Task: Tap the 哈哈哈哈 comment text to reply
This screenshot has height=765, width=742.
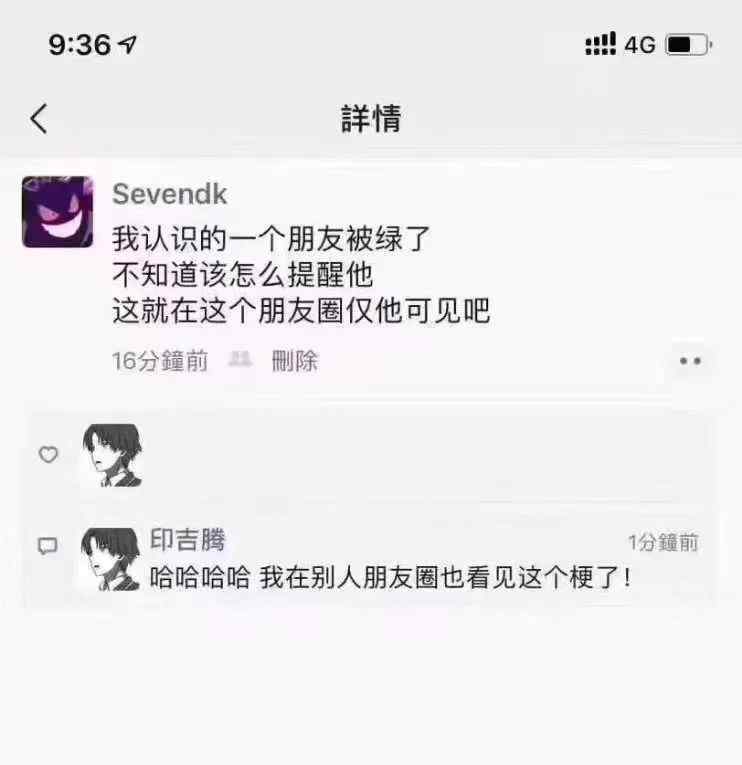Action: [x=390, y=578]
